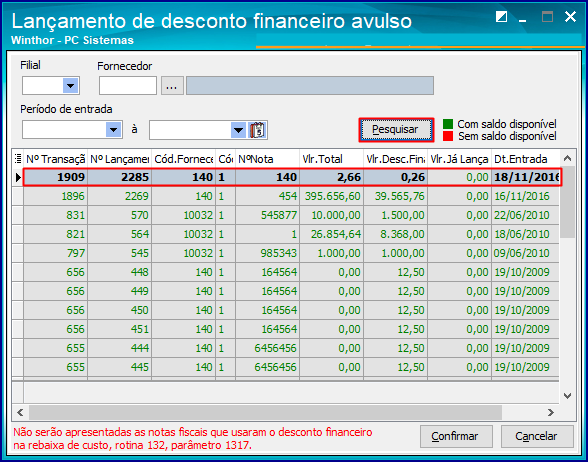Click the vertical scrollbar thumb

click(568, 202)
